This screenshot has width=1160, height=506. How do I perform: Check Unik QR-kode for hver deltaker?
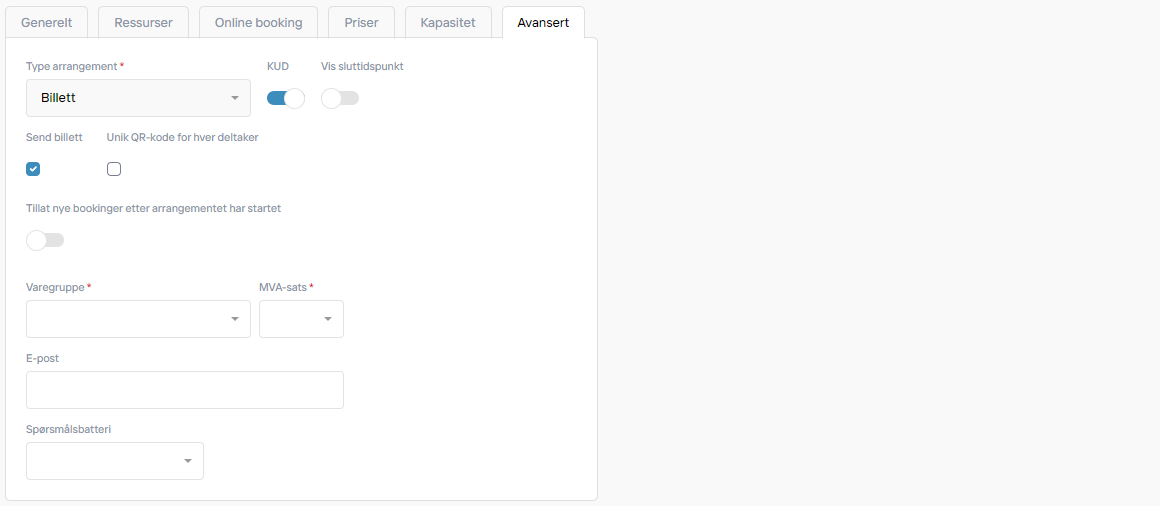(114, 169)
